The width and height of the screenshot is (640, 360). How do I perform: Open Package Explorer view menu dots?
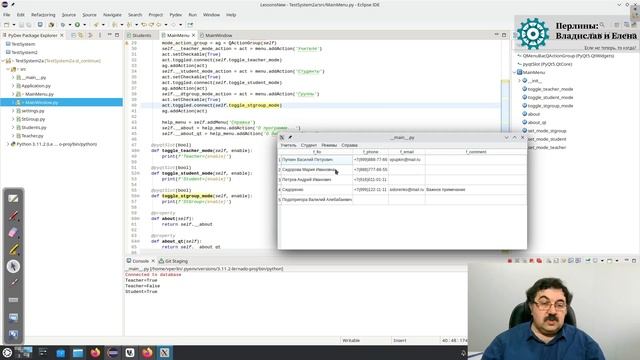tap(100, 36)
